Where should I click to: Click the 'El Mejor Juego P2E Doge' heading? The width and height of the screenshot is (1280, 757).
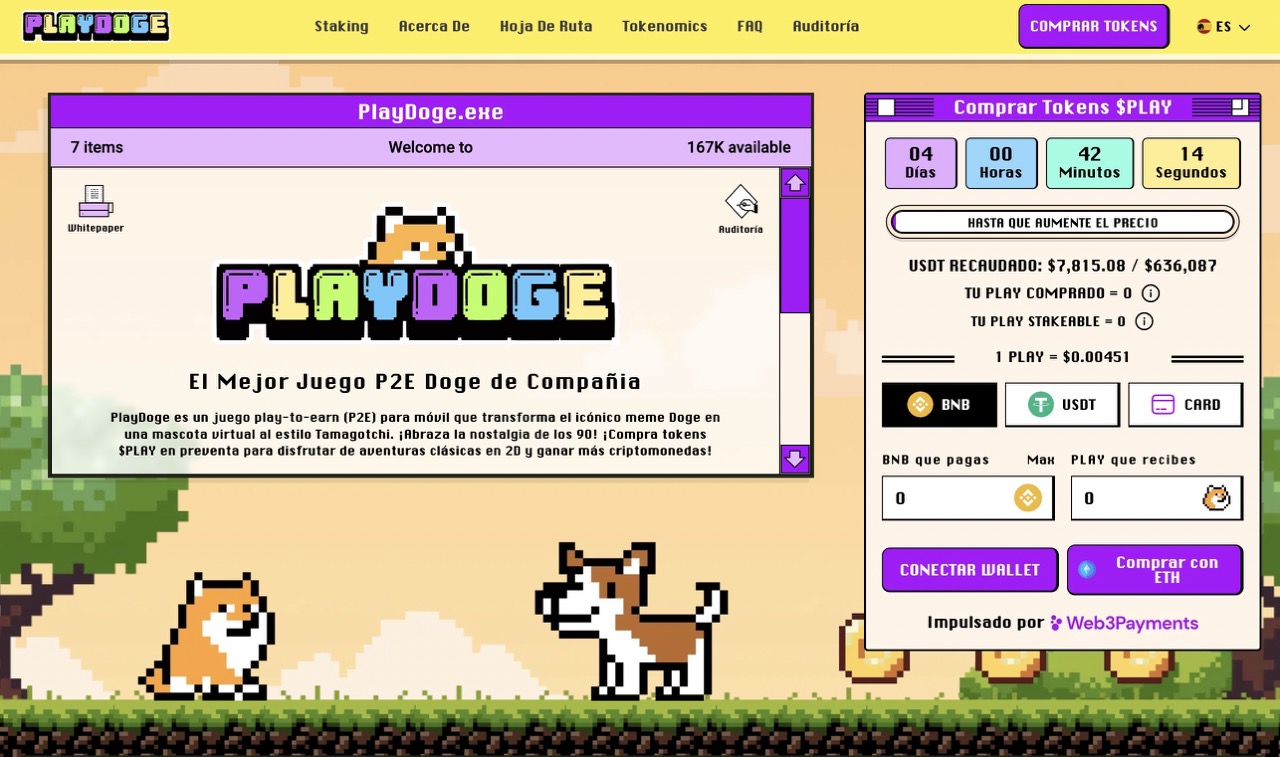415,381
